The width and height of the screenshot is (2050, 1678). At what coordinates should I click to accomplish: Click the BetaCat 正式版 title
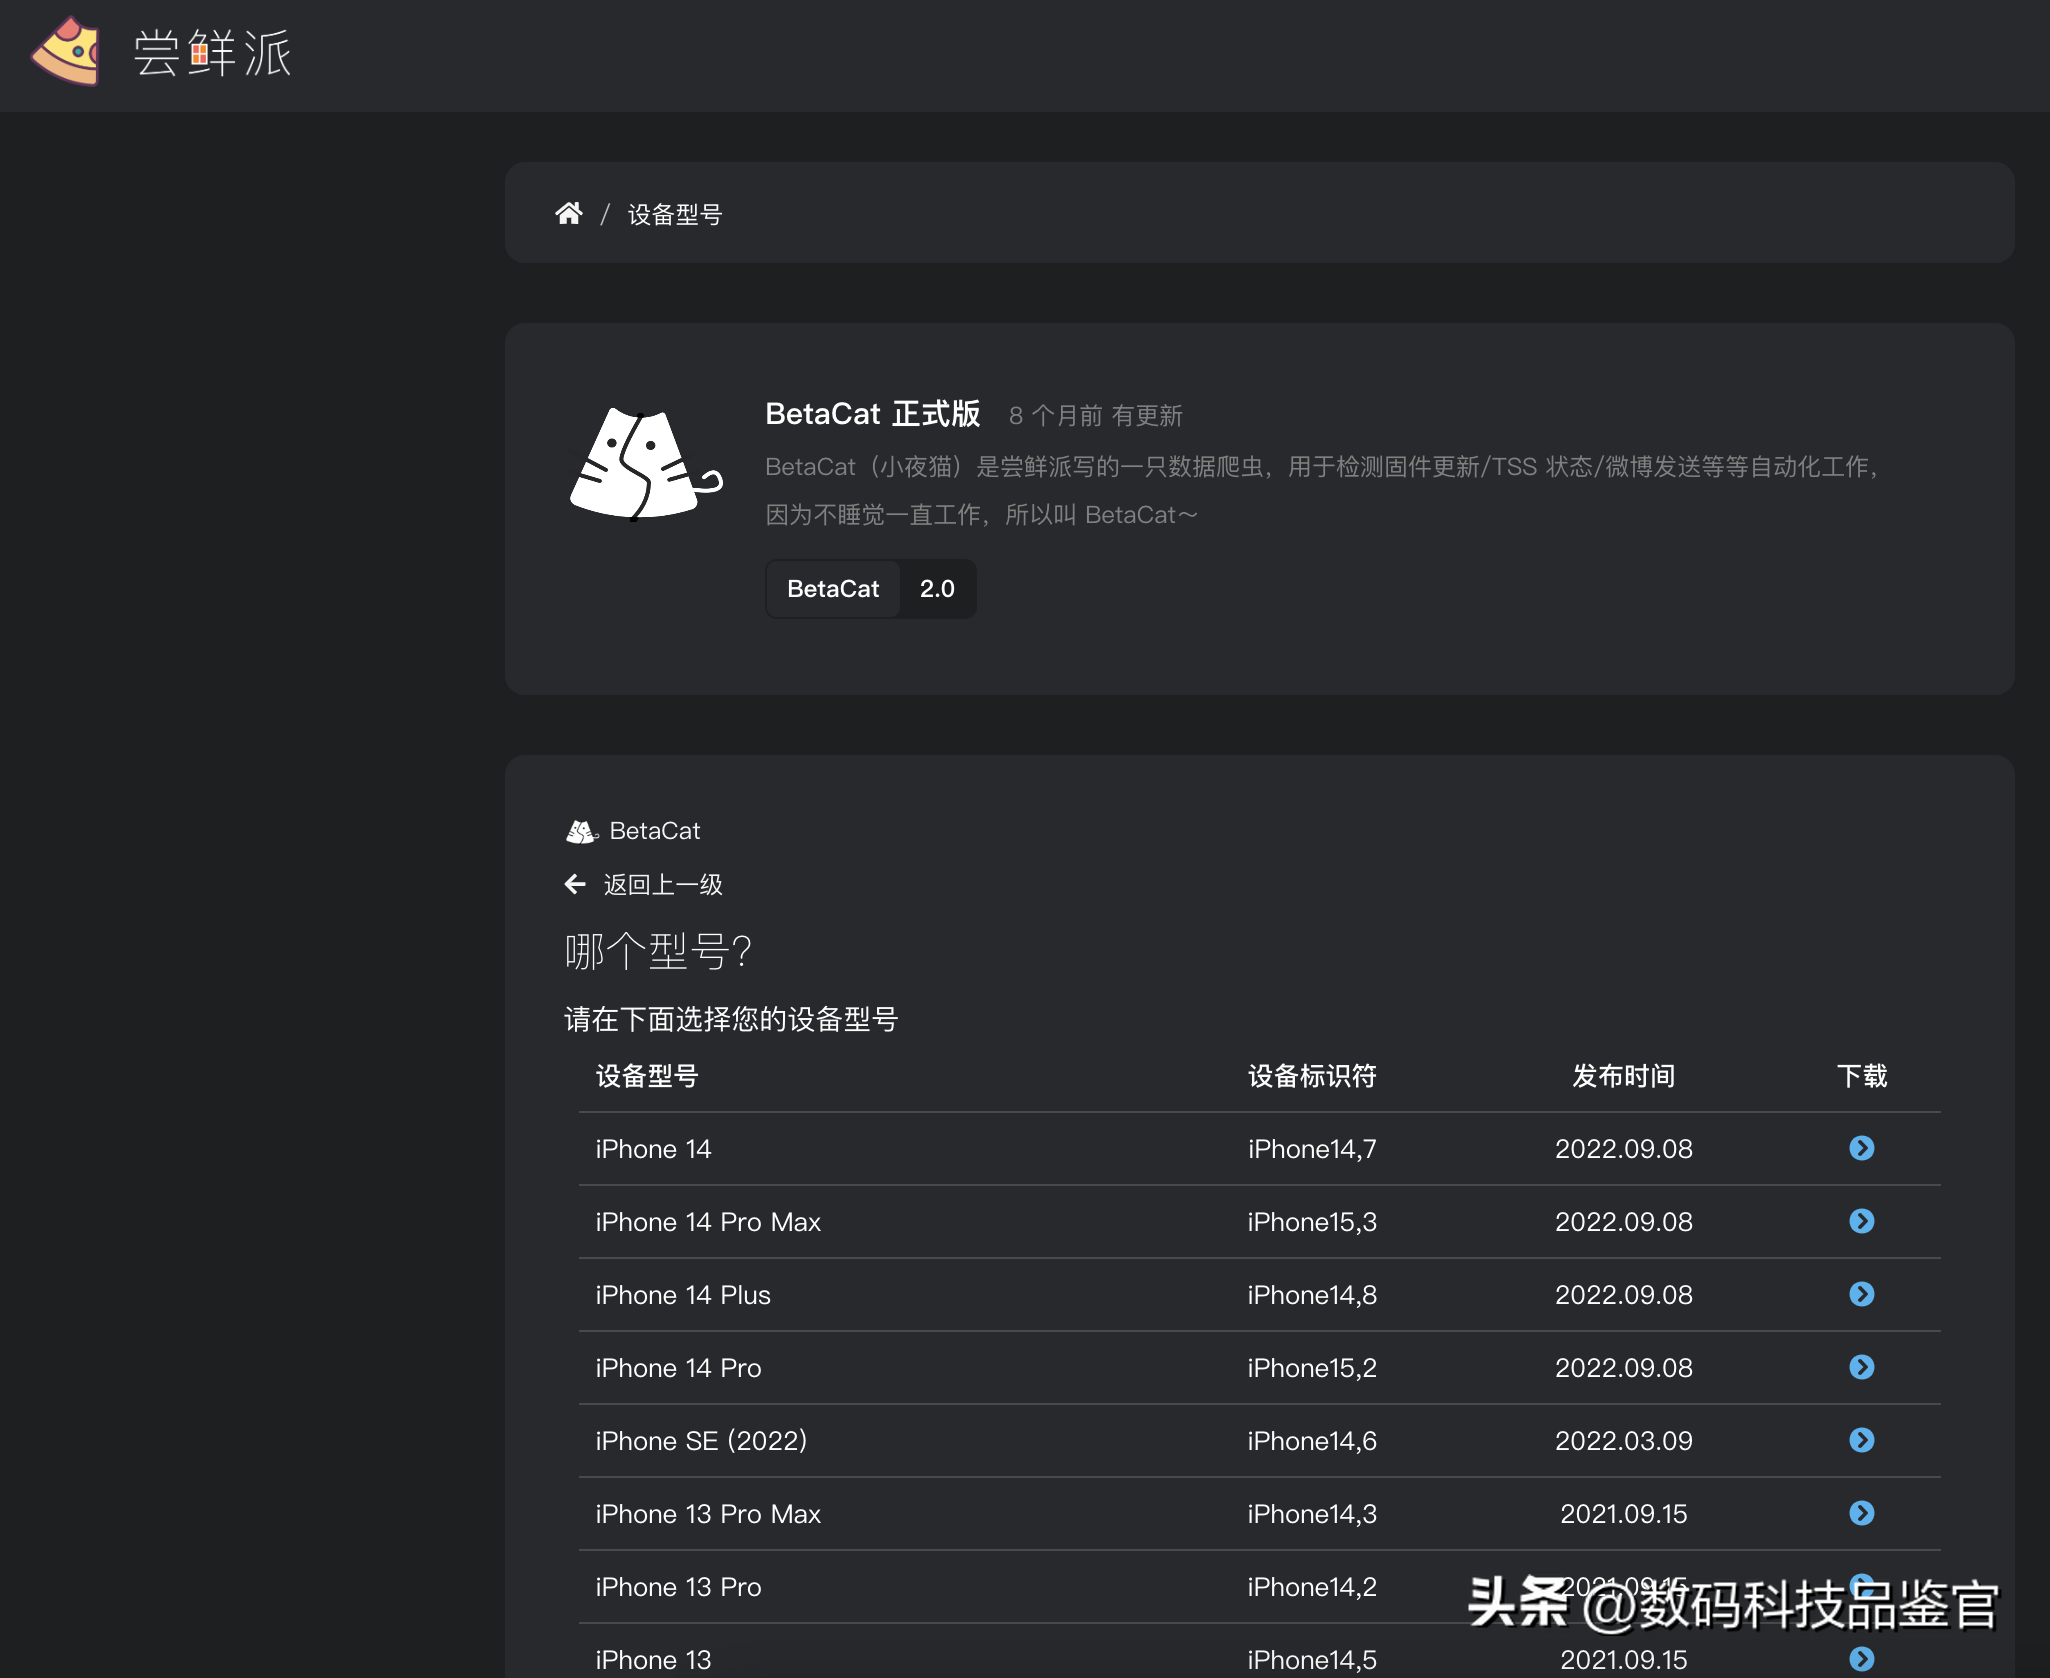(x=872, y=413)
